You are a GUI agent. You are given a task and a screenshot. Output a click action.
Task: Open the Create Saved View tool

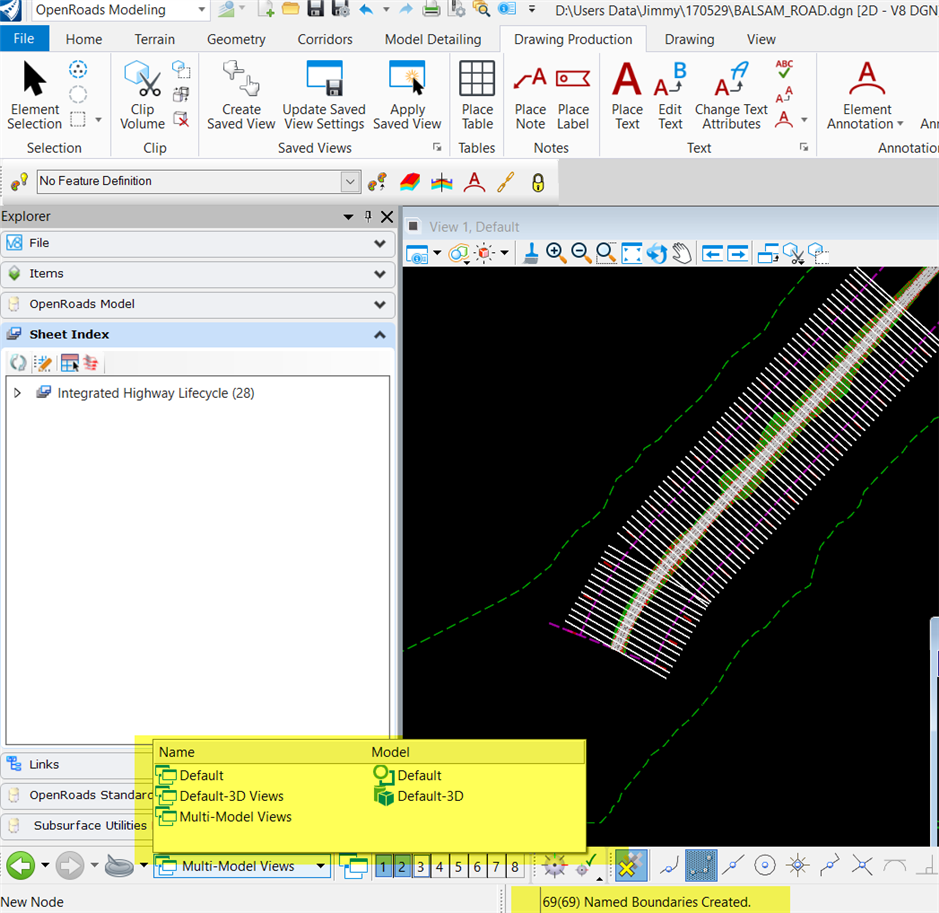[241, 95]
